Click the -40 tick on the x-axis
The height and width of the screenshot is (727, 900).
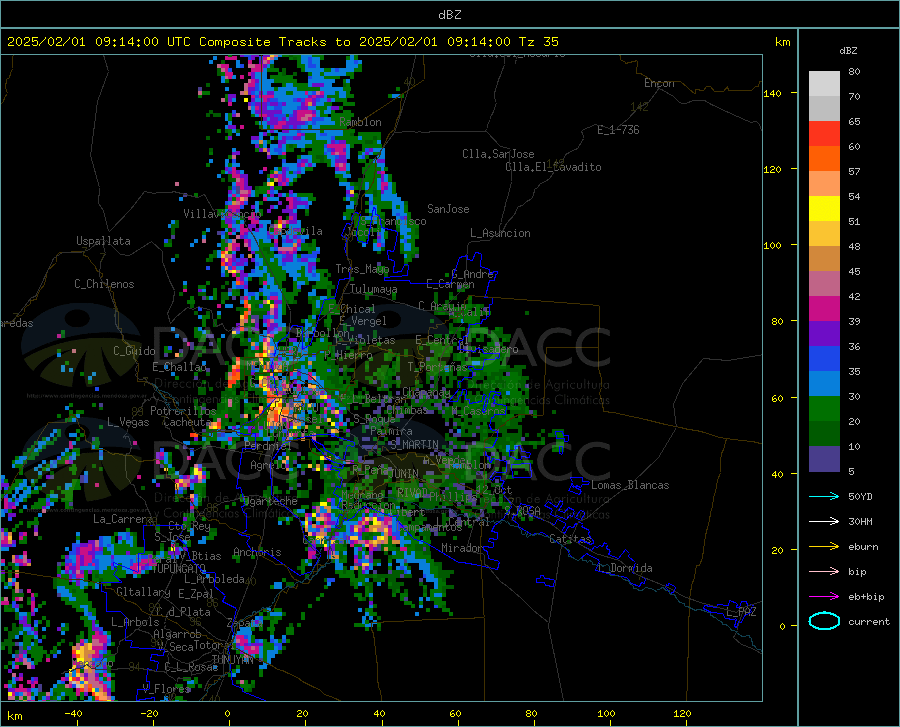click(x=73, y=714)
